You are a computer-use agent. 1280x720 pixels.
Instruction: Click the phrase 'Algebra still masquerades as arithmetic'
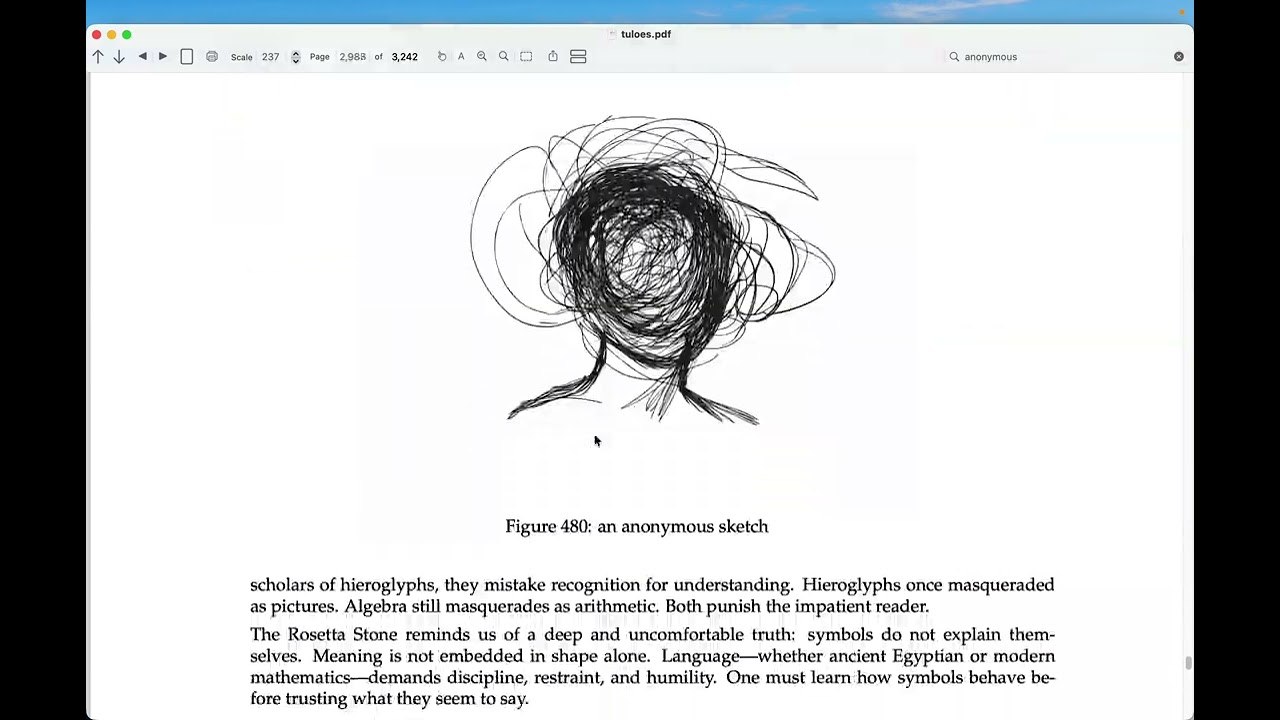[x=499, y=607]
